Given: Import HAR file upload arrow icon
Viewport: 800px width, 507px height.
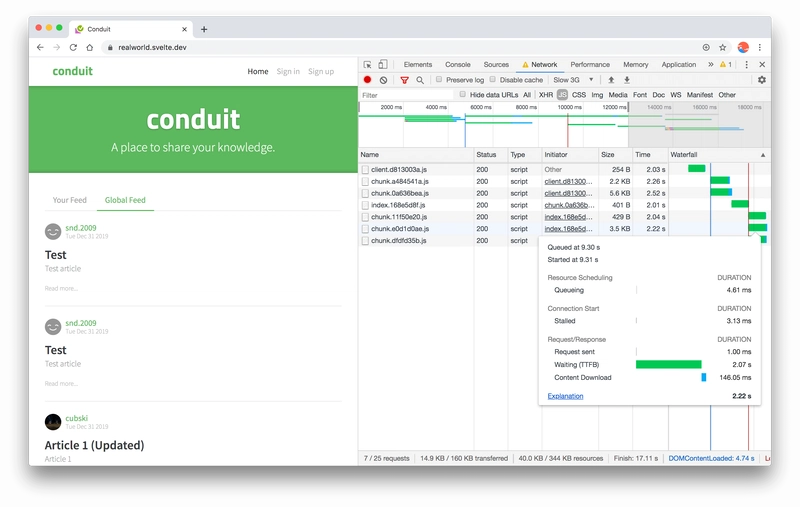Looking at the screenshot, I should (x=611, y=80).
